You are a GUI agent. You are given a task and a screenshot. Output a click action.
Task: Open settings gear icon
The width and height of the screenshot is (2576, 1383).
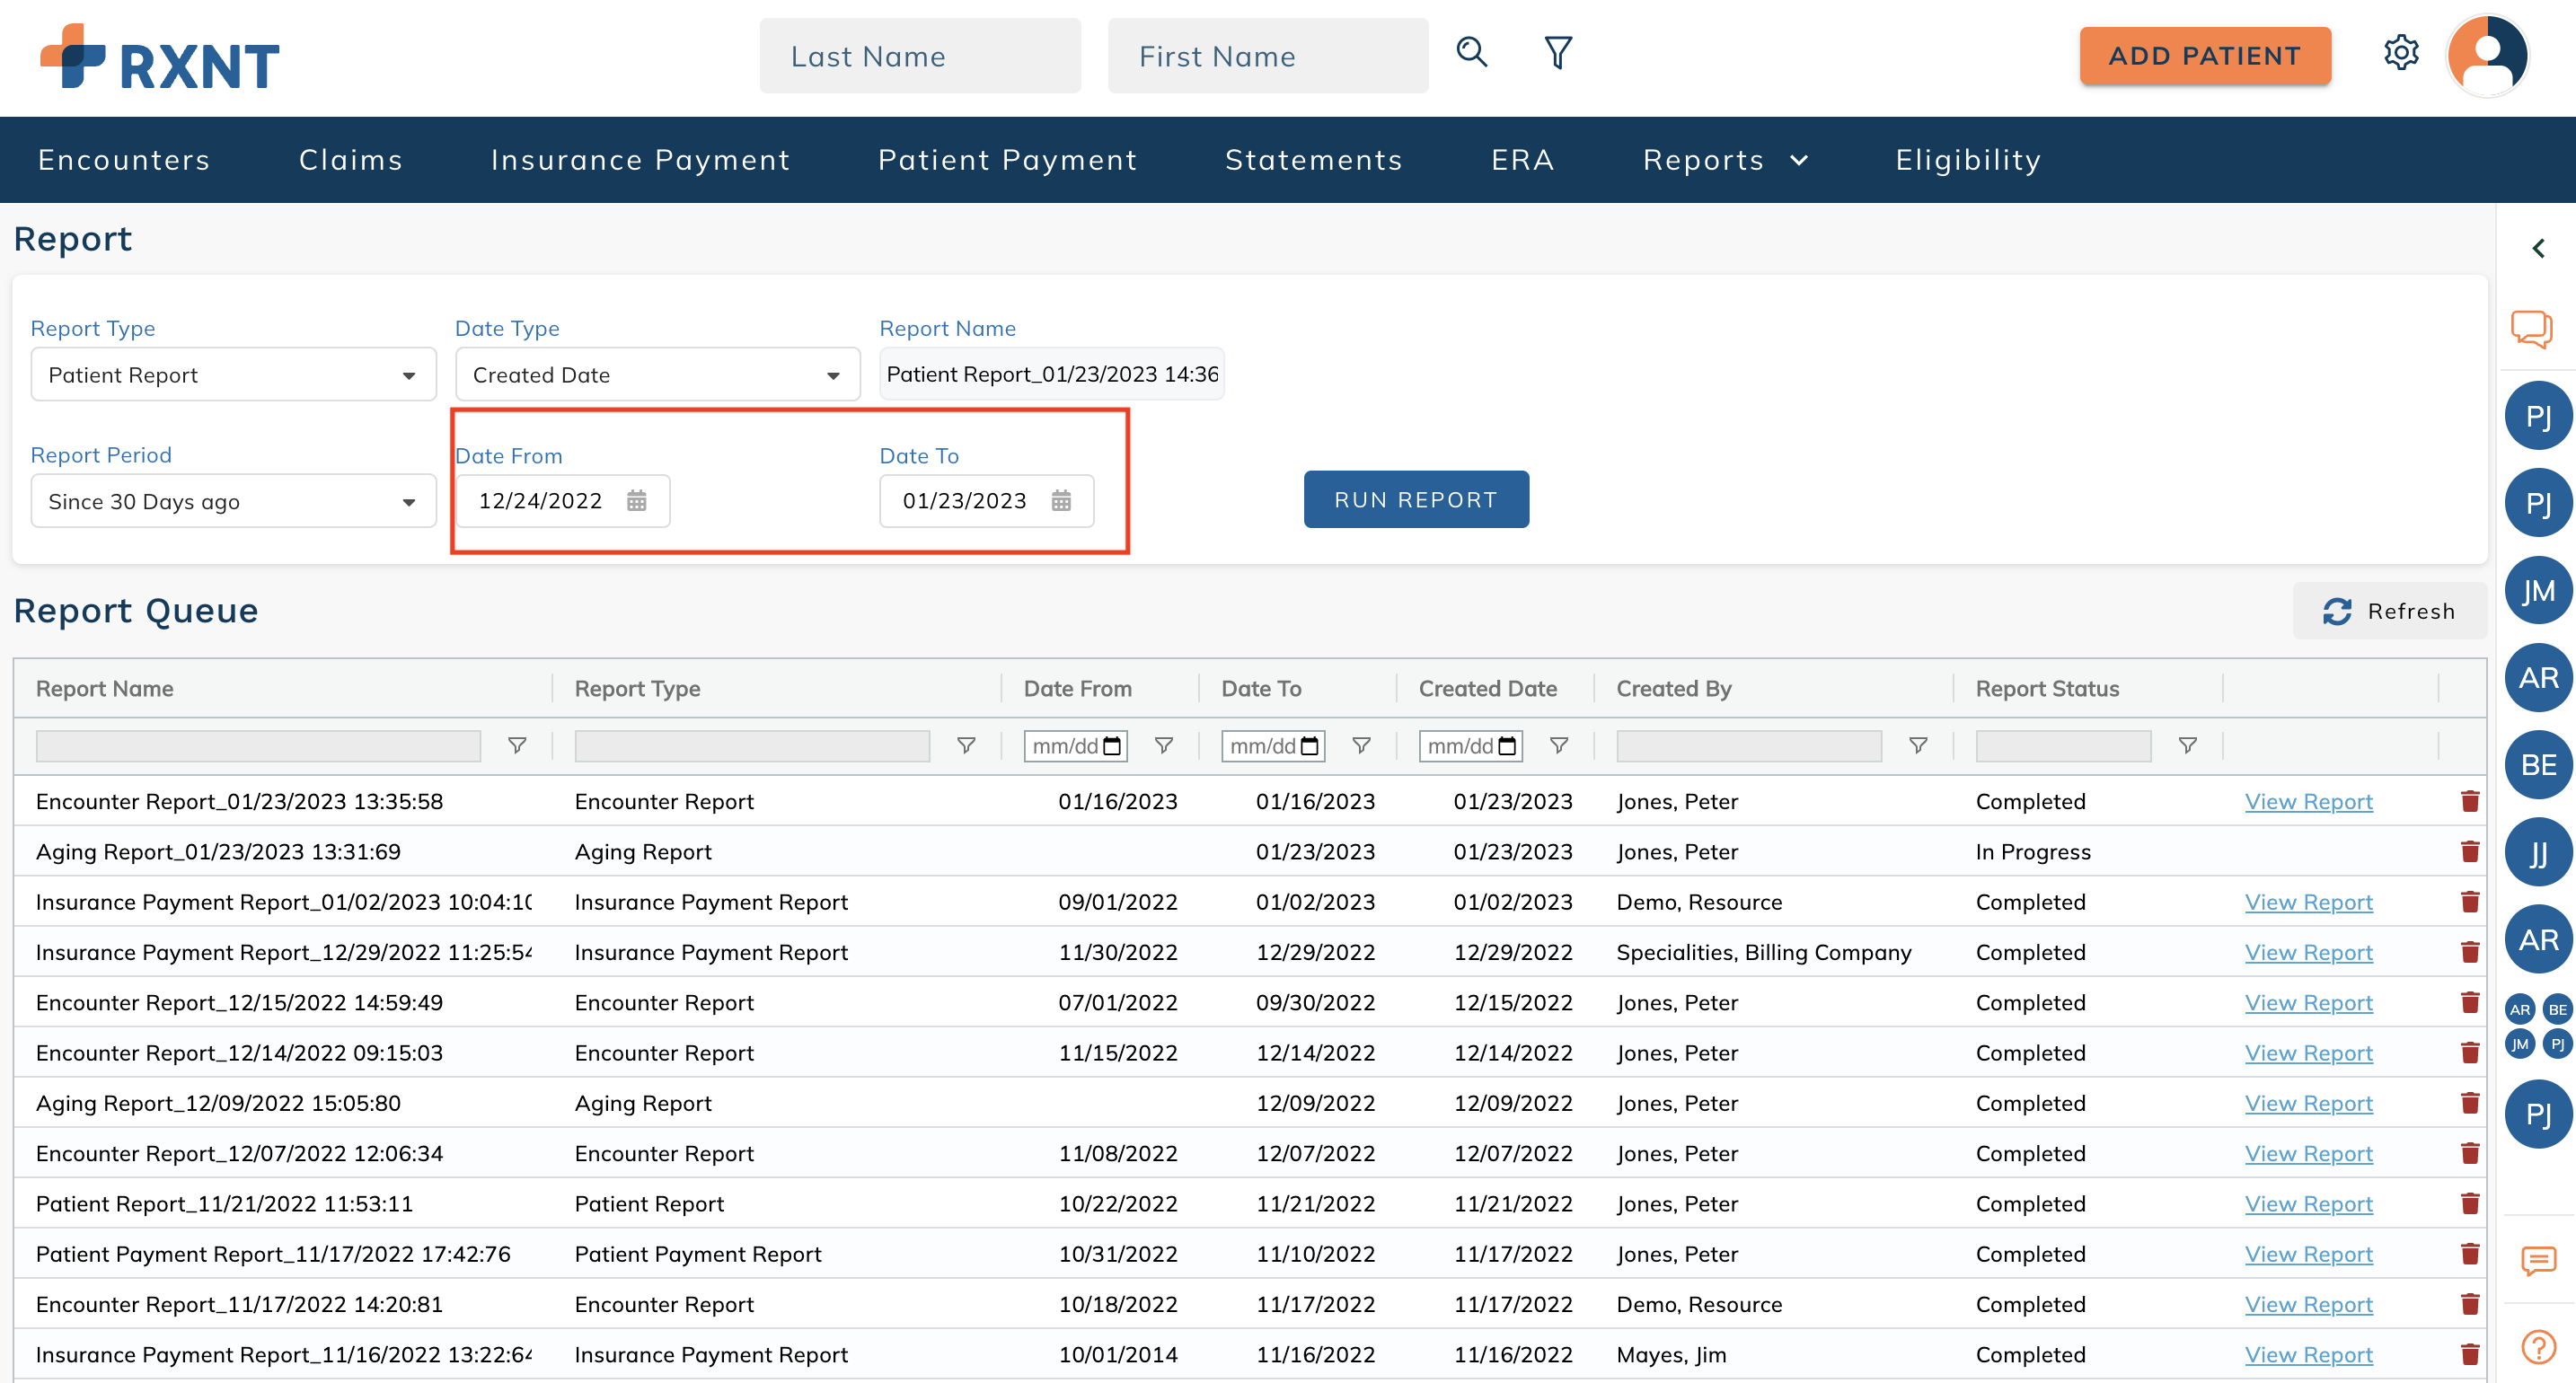(x=2400, y=52)
